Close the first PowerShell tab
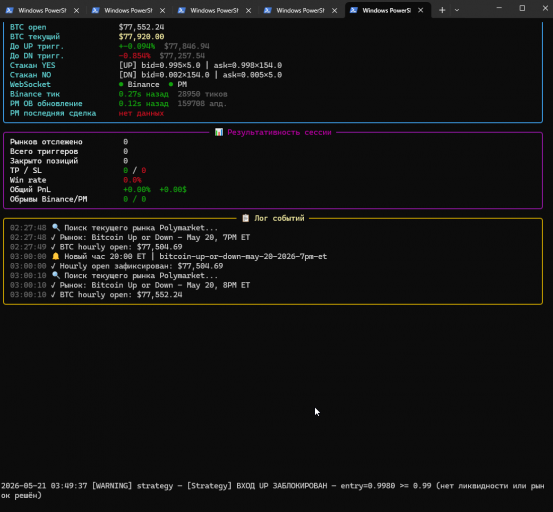 77,11
